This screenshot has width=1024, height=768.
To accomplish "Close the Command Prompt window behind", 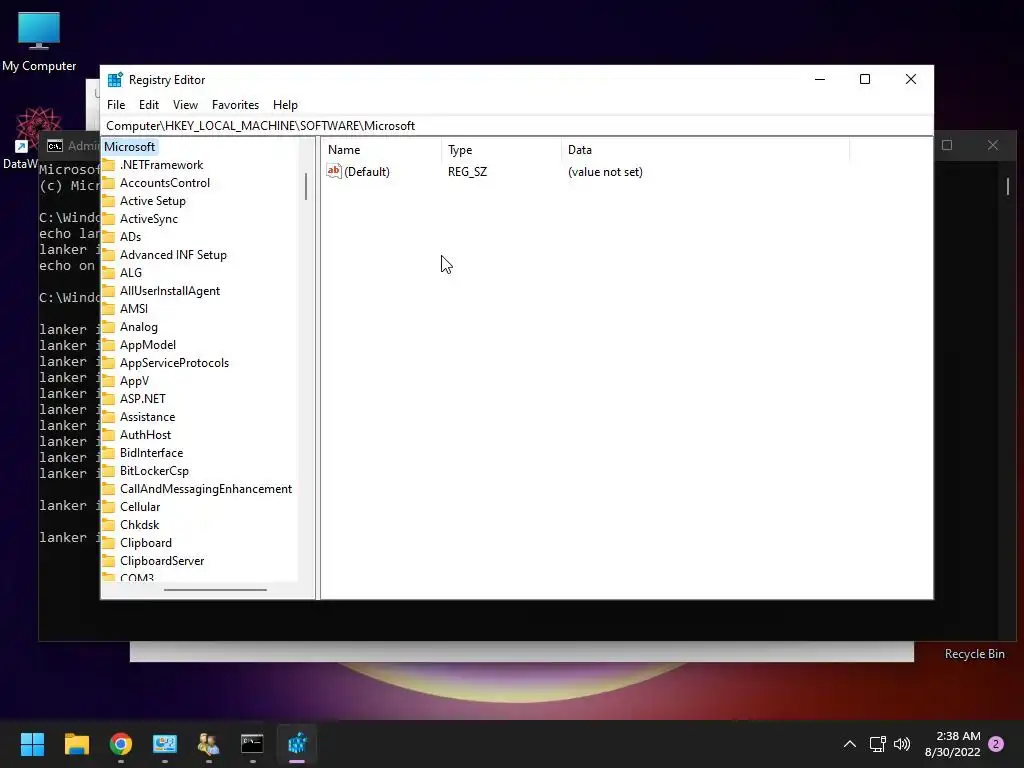I will pos(993,145).
